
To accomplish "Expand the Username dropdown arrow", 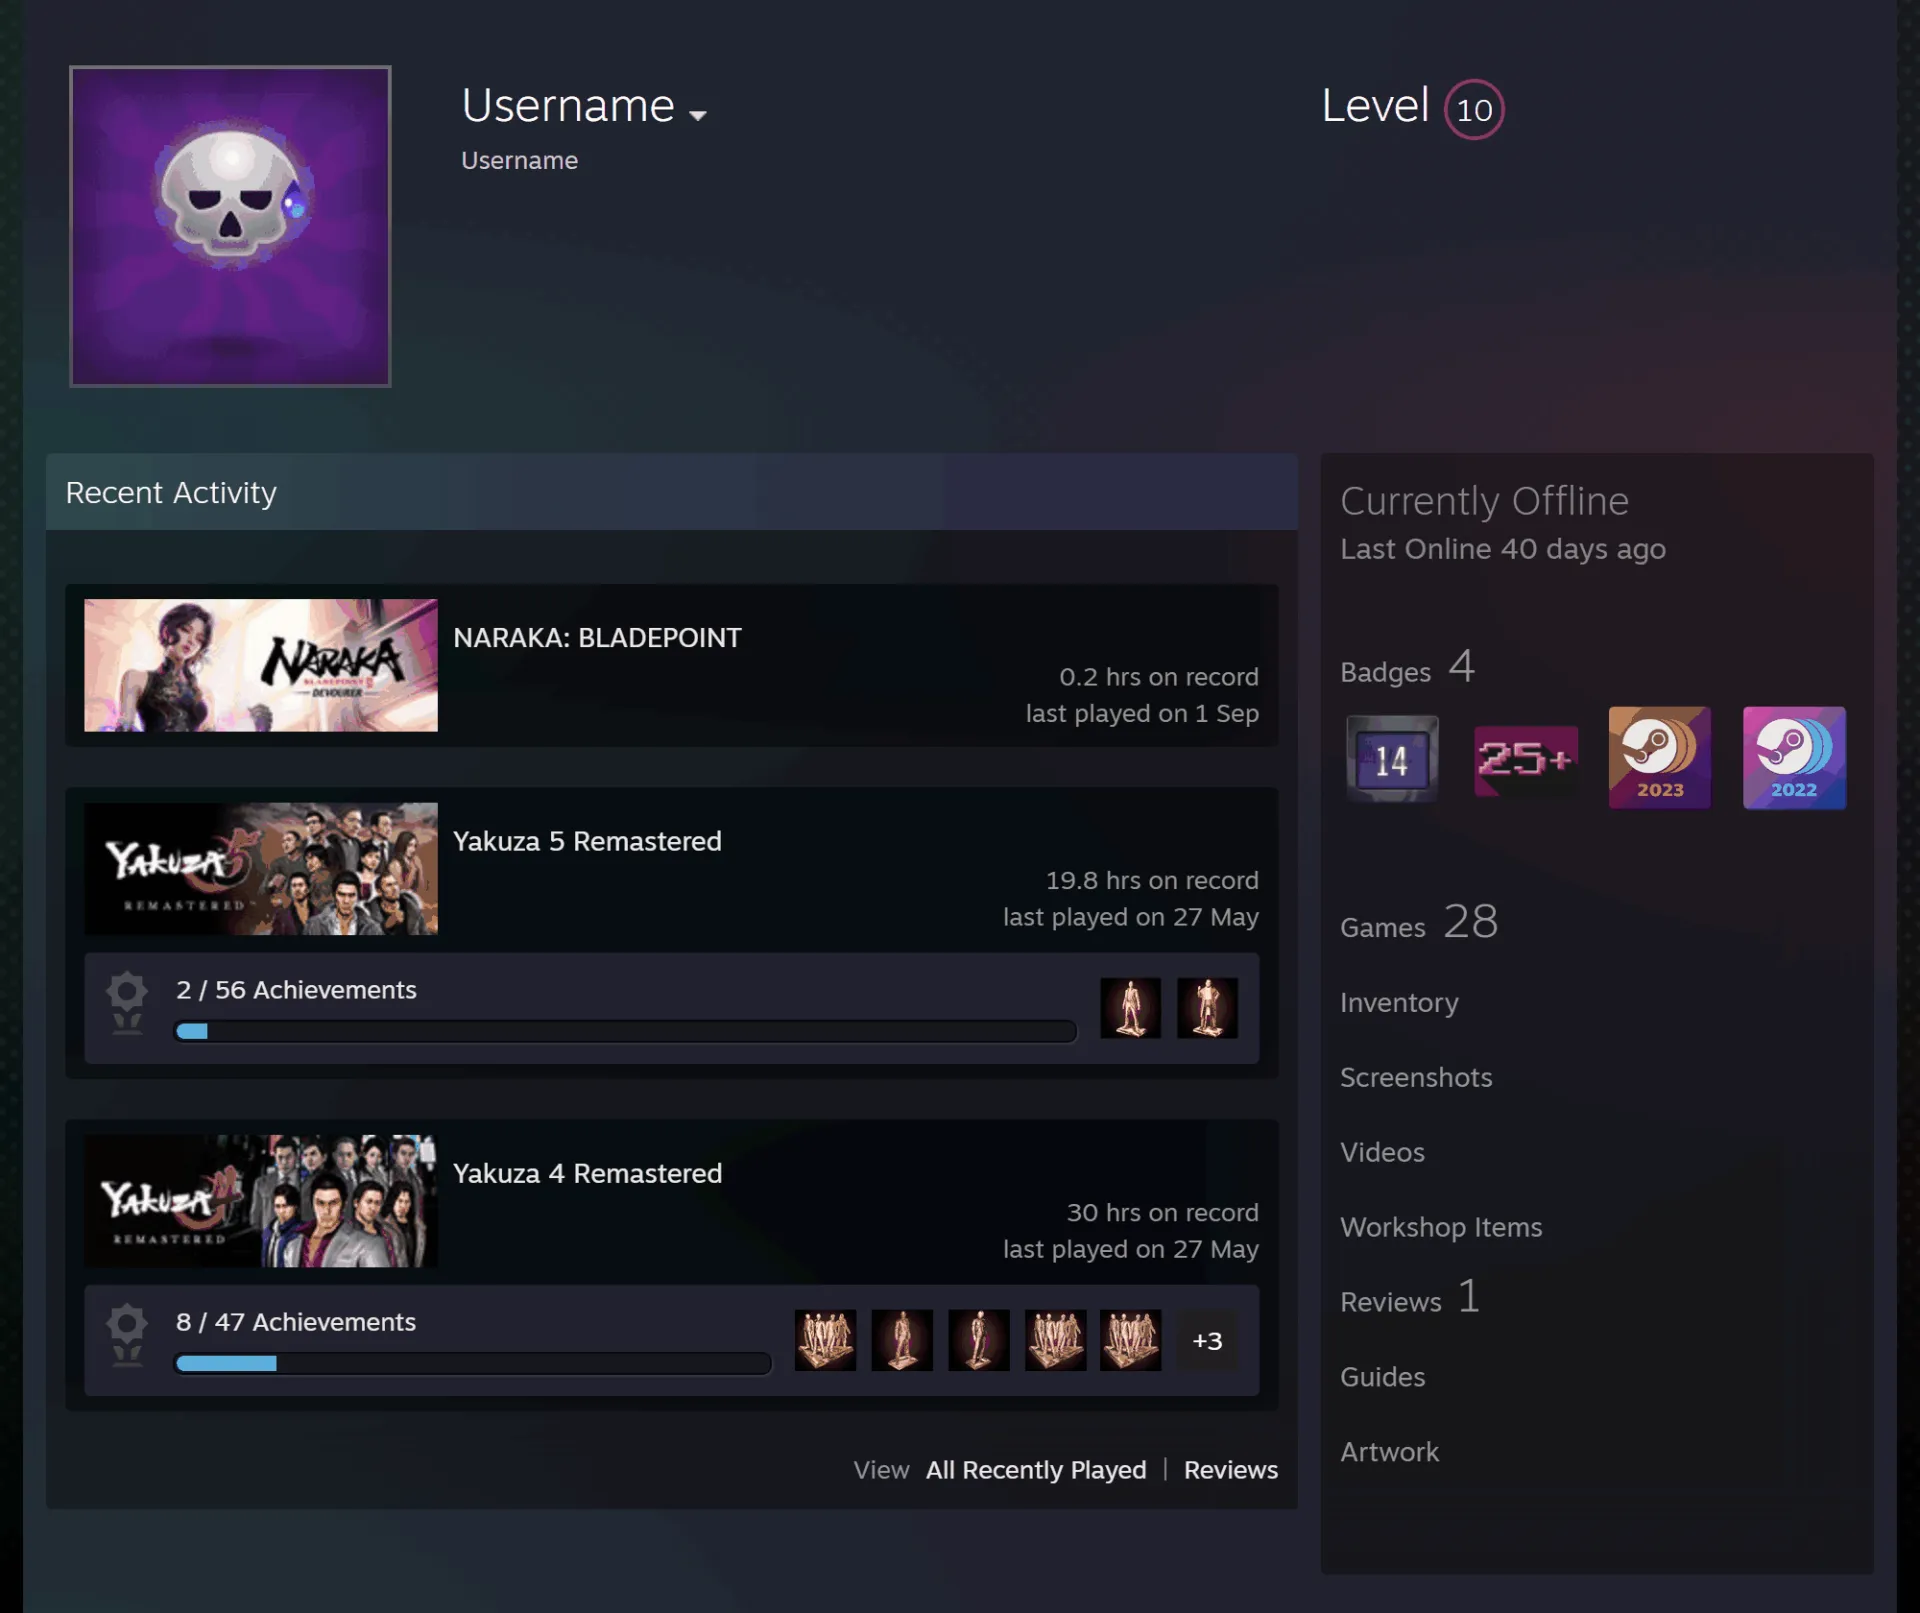I will pyautogui.click(x=698, y=115).
